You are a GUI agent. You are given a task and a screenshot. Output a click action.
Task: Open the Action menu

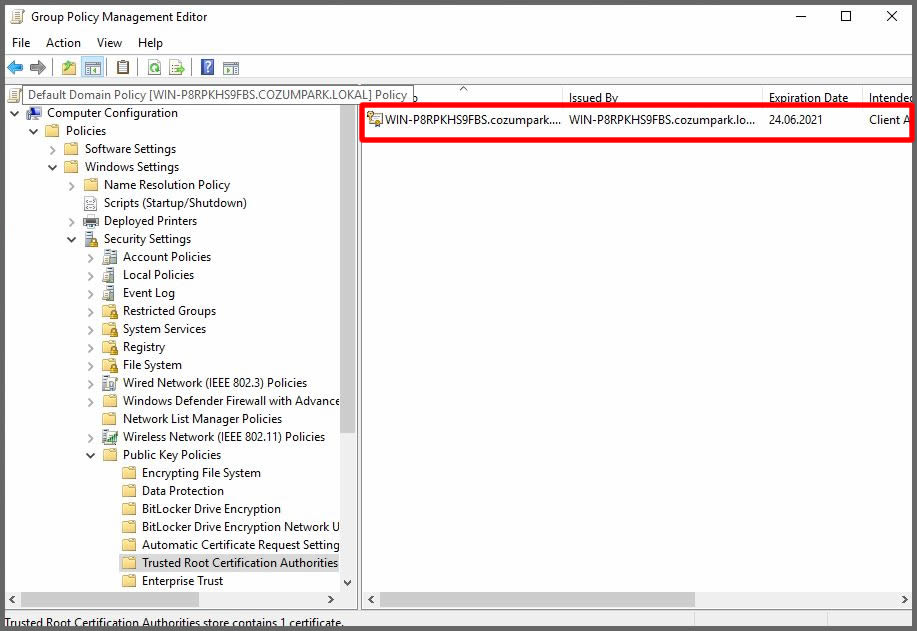pos(63,43)
